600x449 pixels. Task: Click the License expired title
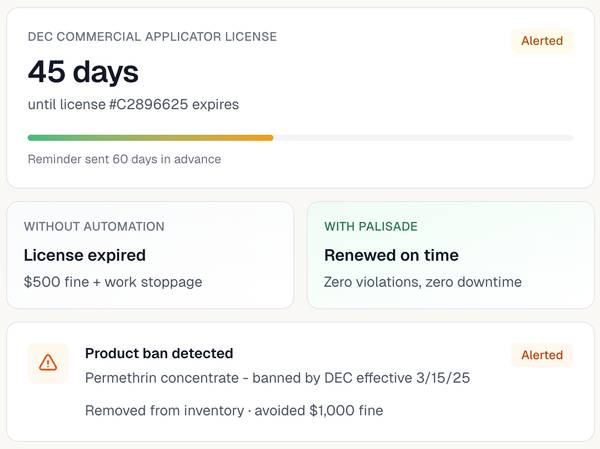[x=85, y=255]
